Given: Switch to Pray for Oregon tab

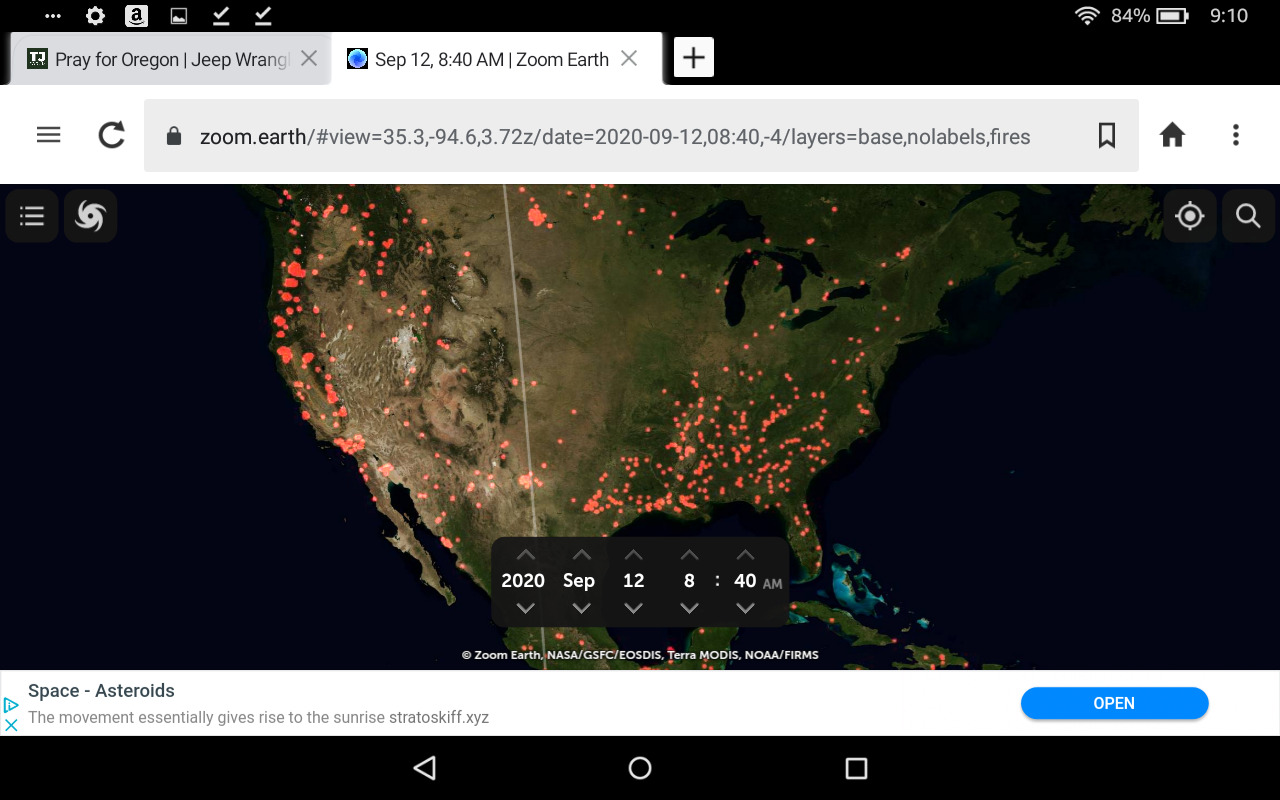Looking at the screenshot, I should (160, 59).
